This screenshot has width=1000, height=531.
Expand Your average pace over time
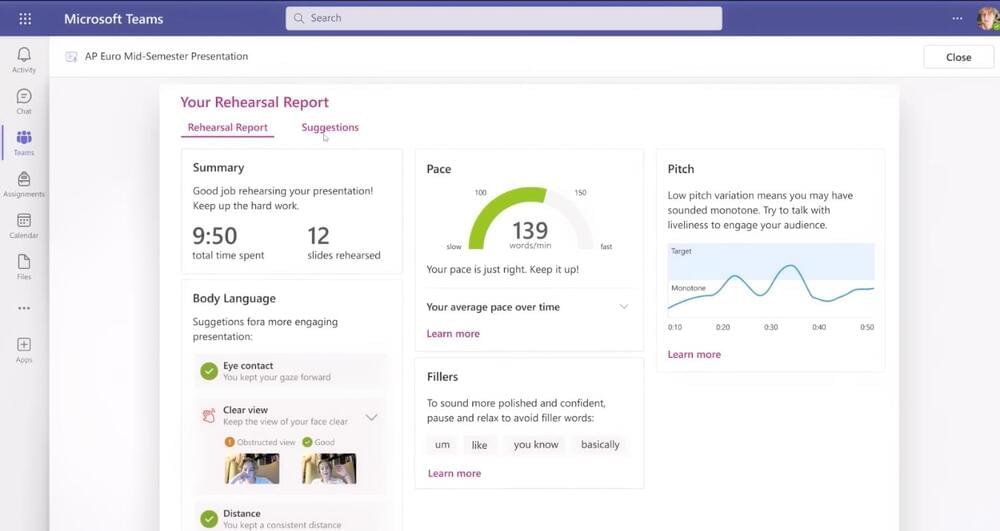[x=624, y=307]
